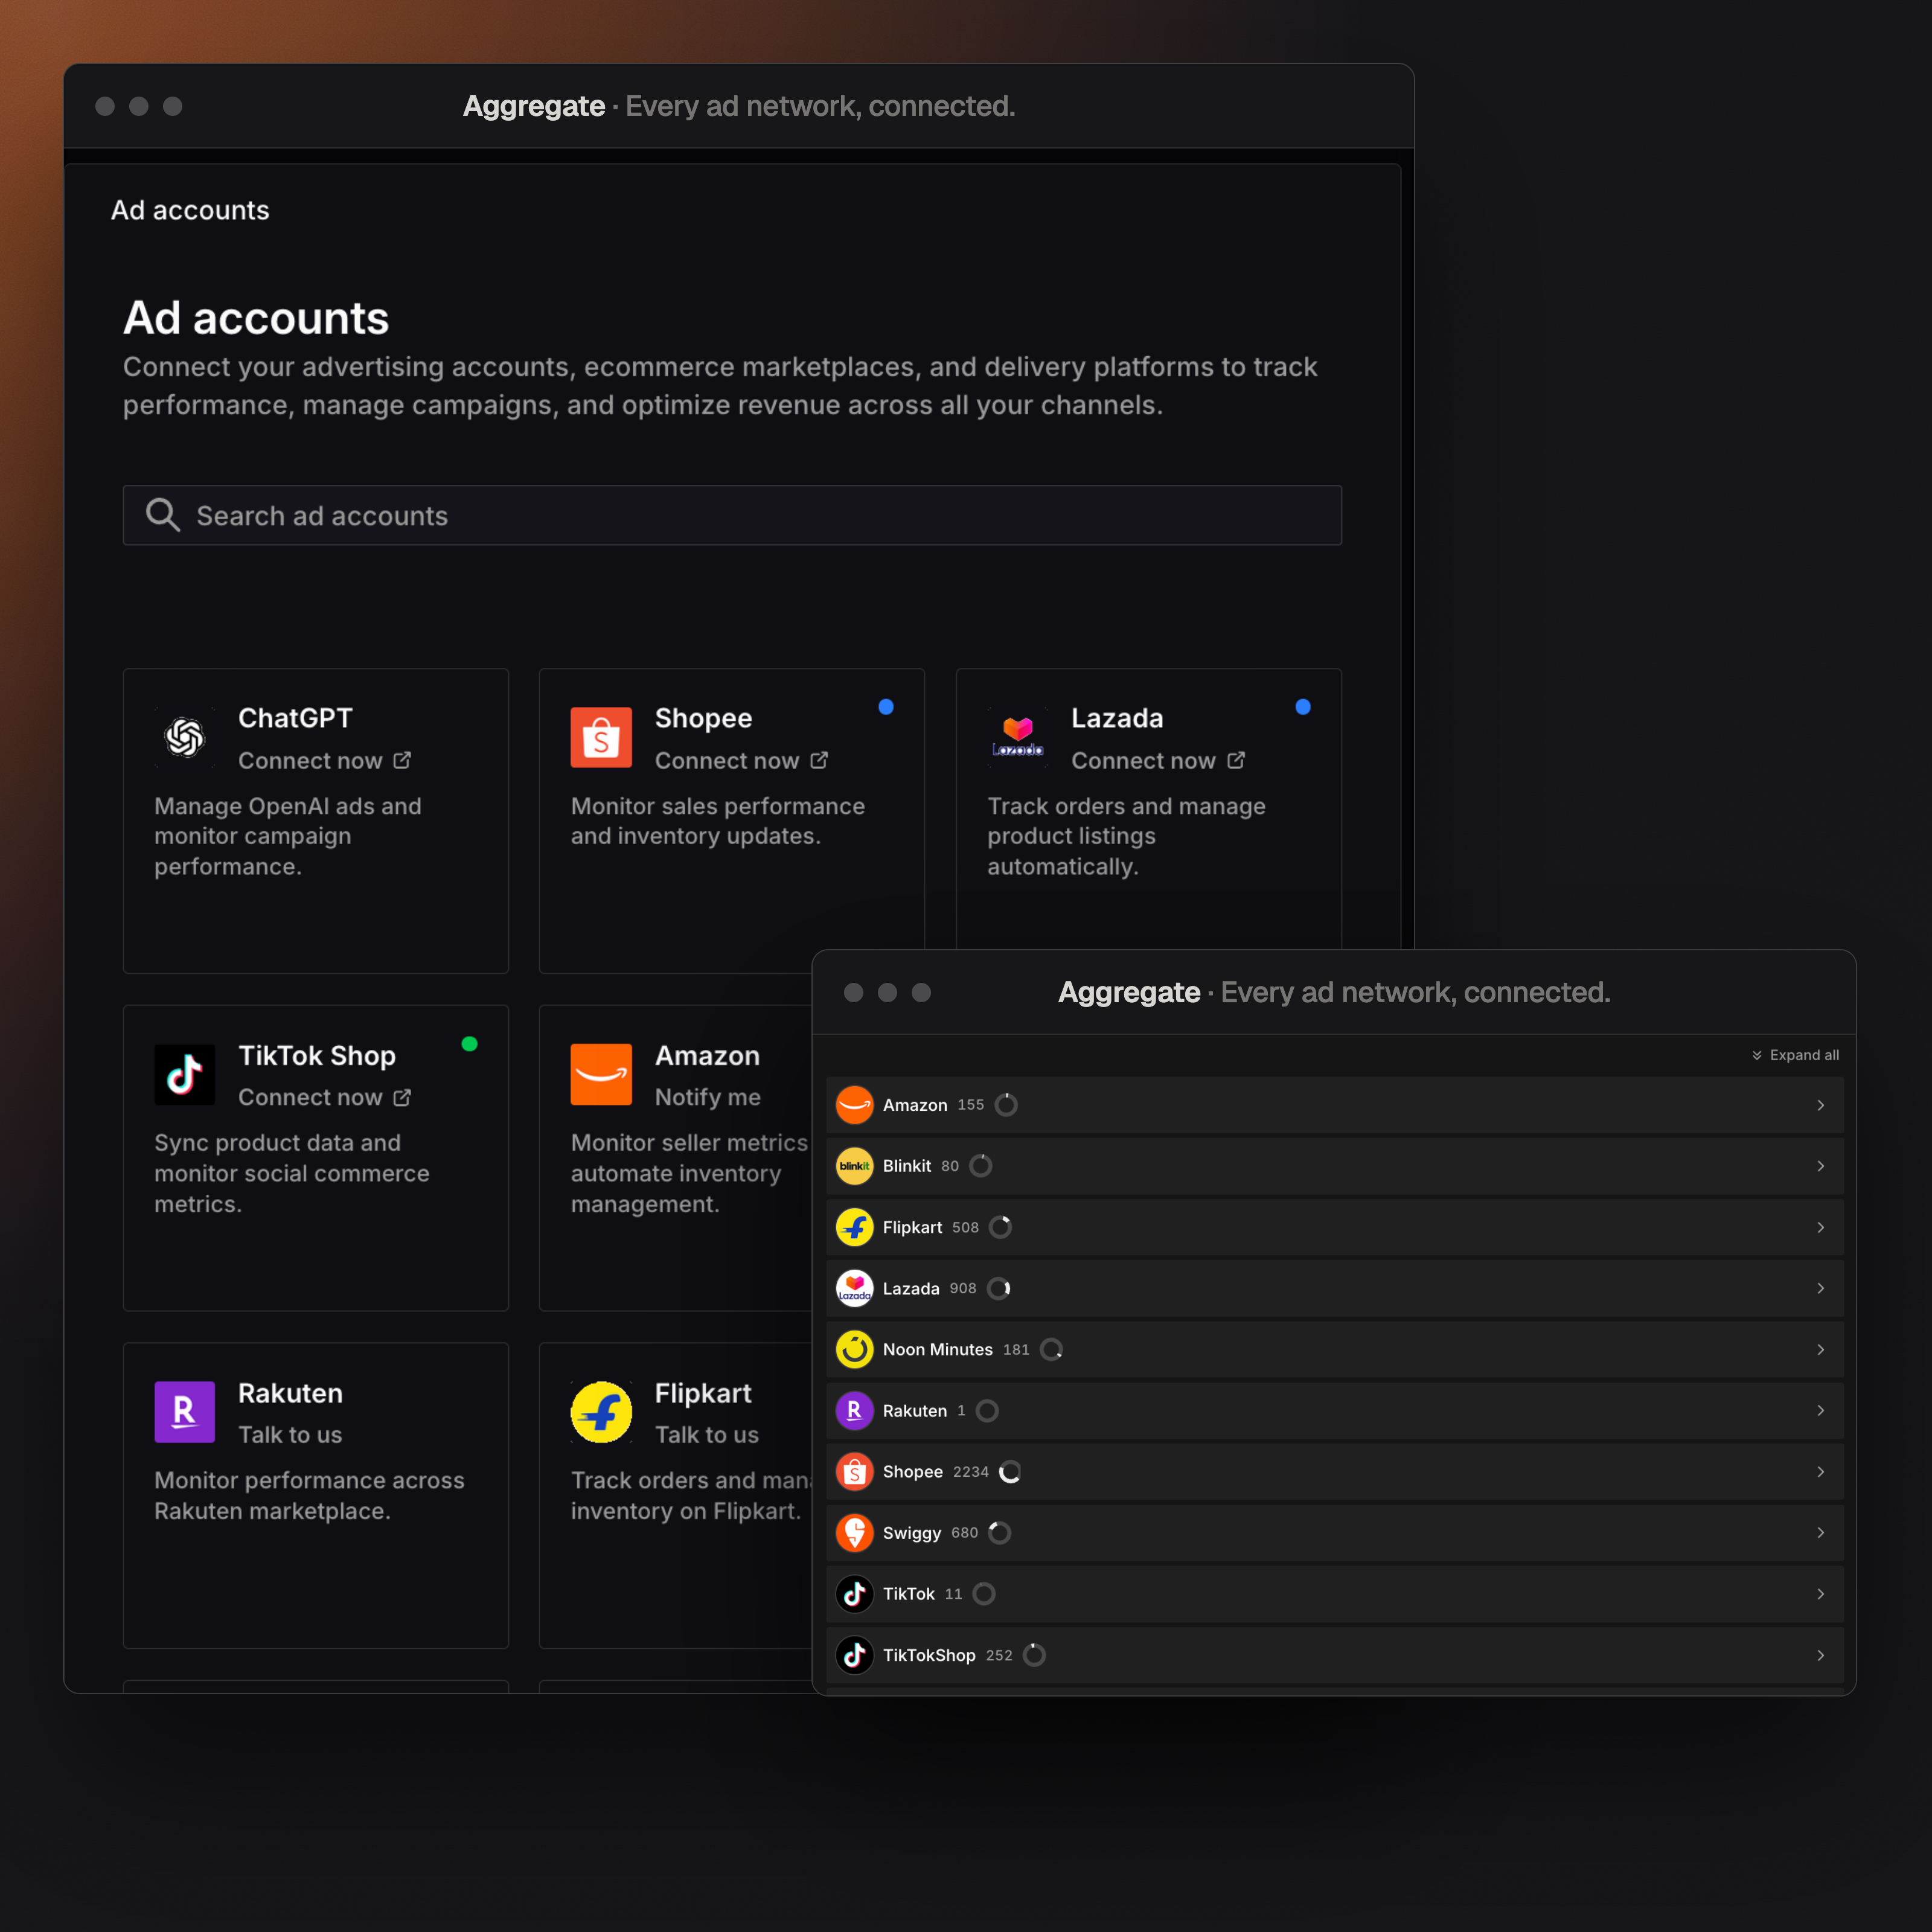The height and width of the screenshot is (1932, 1932).
Task: Click the Blinkit round icon in list
Action: pyautogui.click(x=855, y=1166)
